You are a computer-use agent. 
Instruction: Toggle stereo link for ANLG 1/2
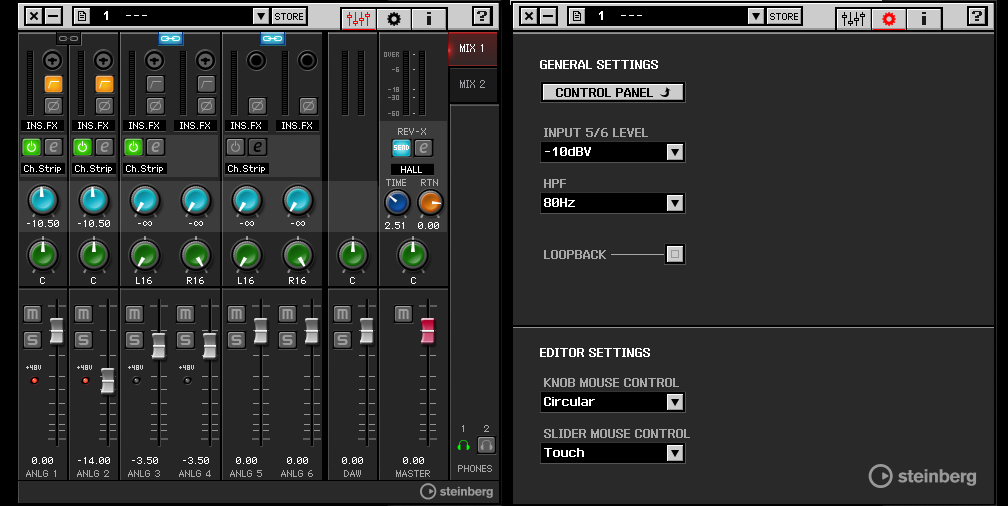pos(68,39)
